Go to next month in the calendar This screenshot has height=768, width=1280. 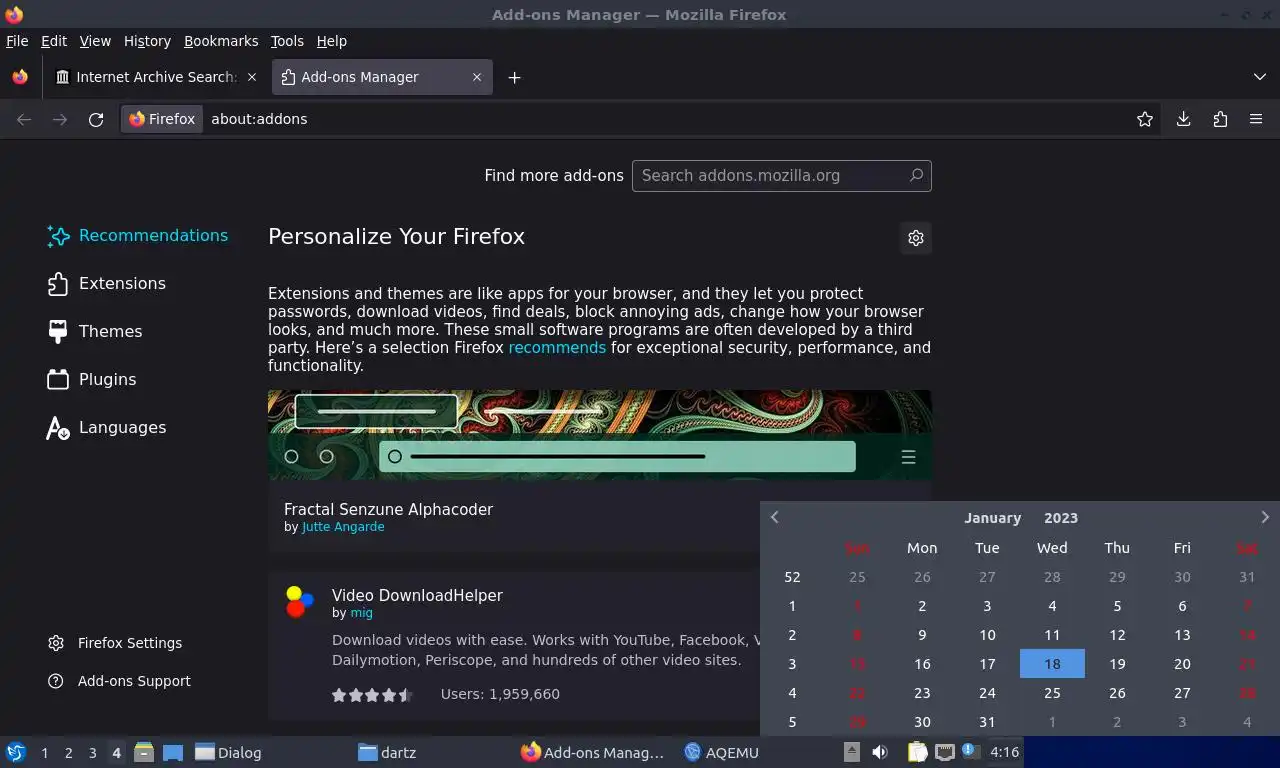pos(1264,517)
